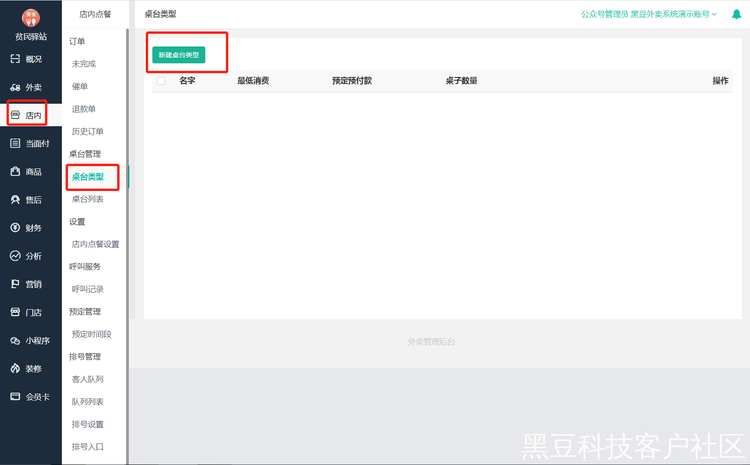The image size is (750, 465).
Task: Open 呼叫记录 submenu item
Action: (88, 289)
